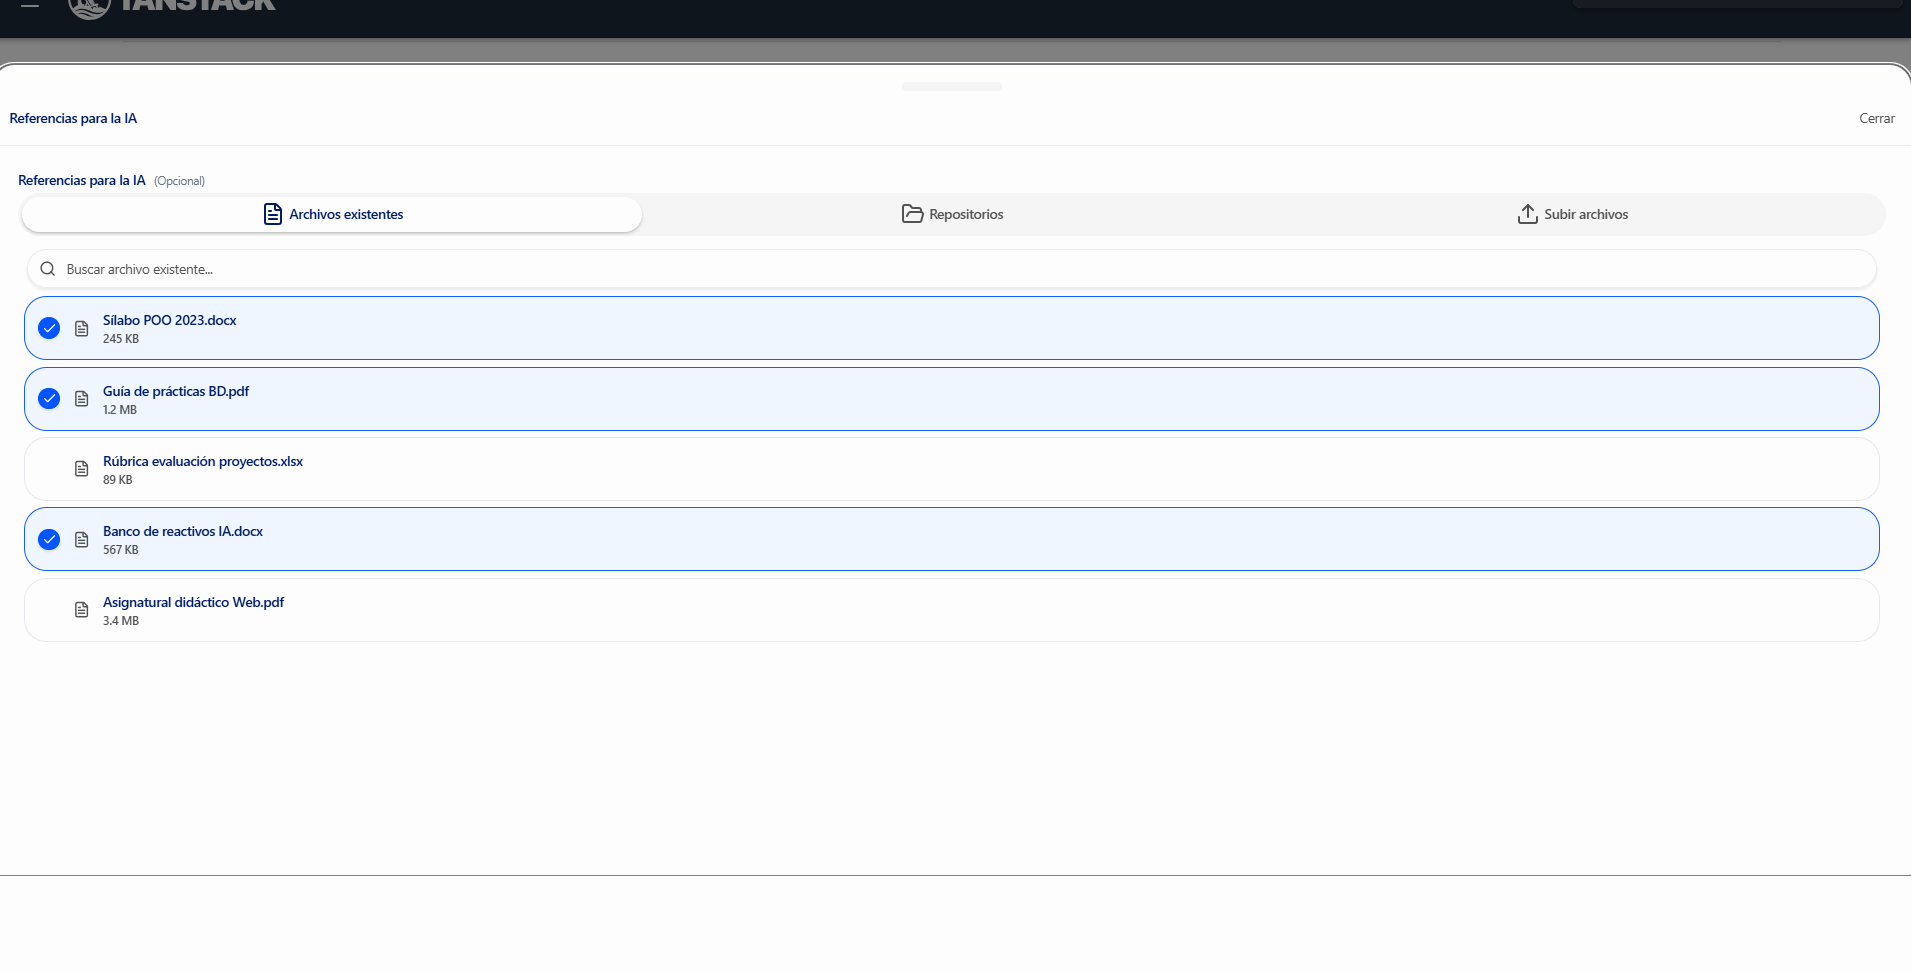Viewport: 1911px width, 974px height.
Task: Click the file icon beside Banco de reactivos IA.docx
Action: click(82, 540)
